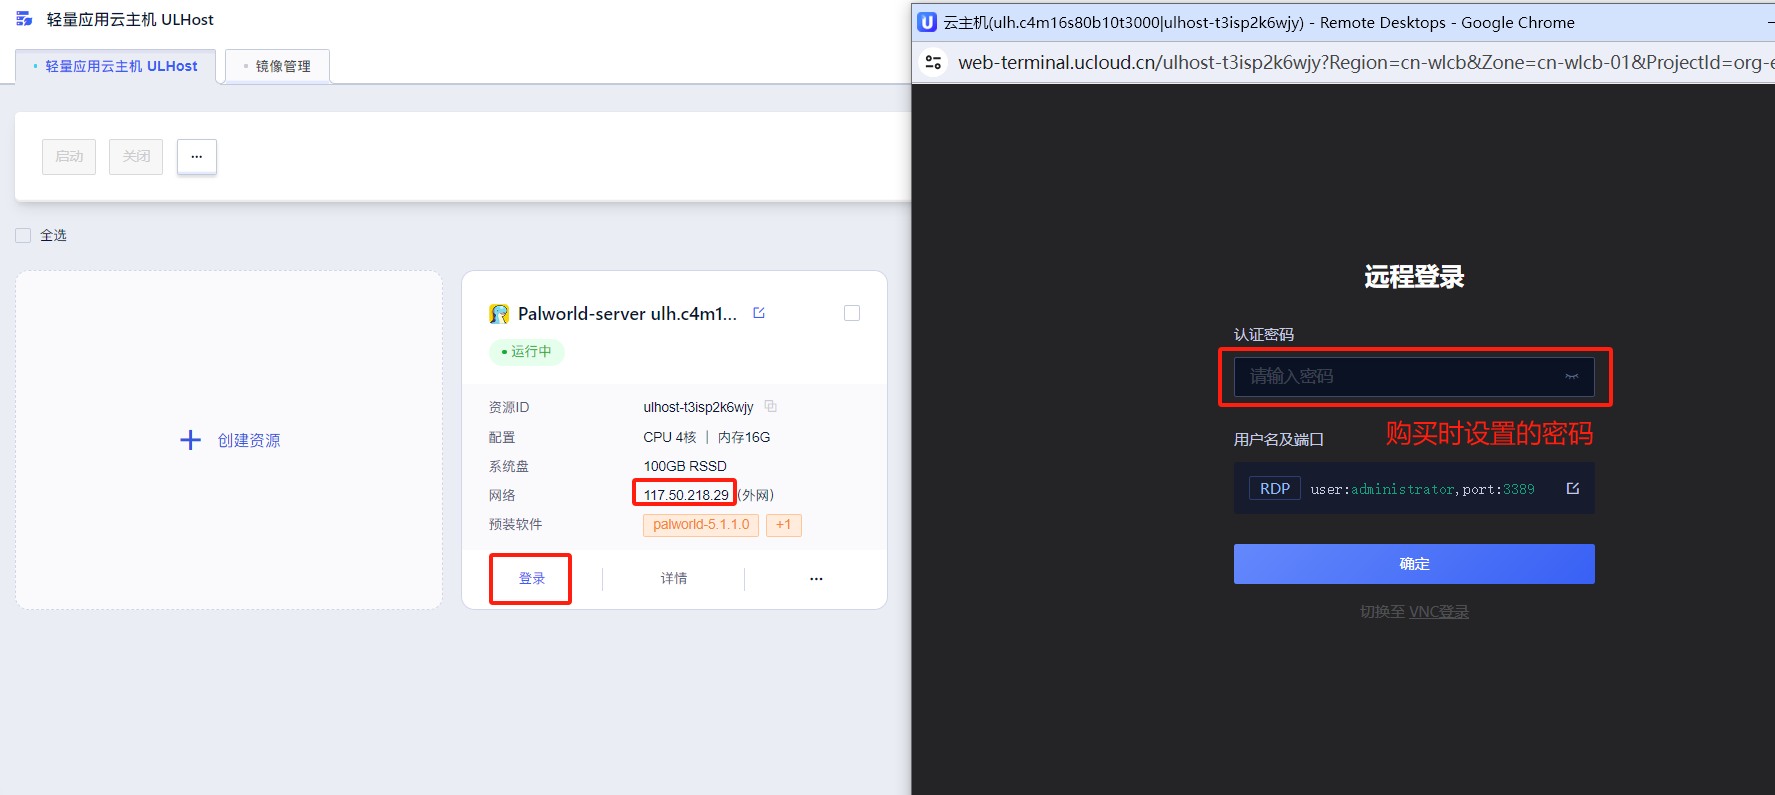
Task: Toggle password visibility eye icon
Action: pyautogui.click(x=1572, y=377)
